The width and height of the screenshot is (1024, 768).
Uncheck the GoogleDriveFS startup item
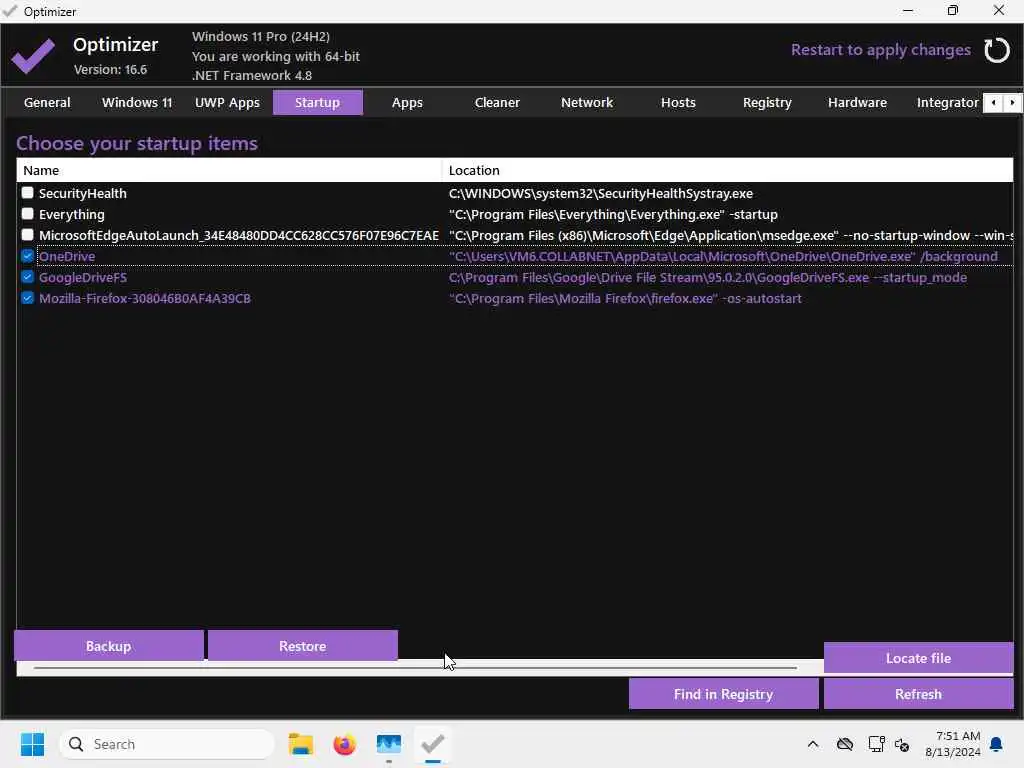(27, 276)
